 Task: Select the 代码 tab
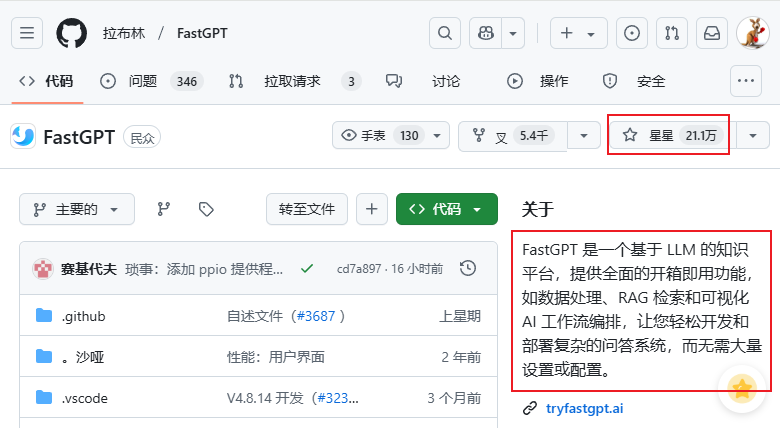(x=47, y=81)
